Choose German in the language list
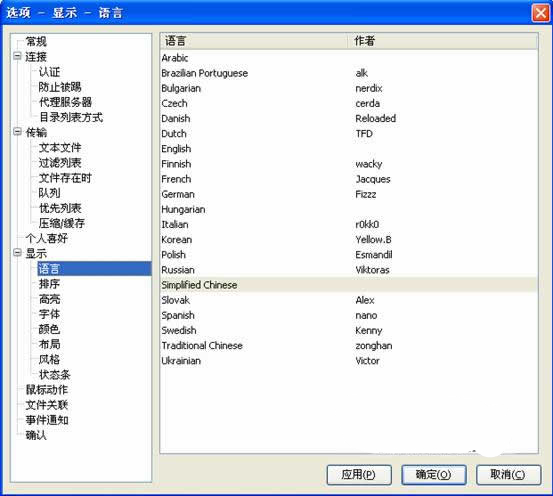 178,194
